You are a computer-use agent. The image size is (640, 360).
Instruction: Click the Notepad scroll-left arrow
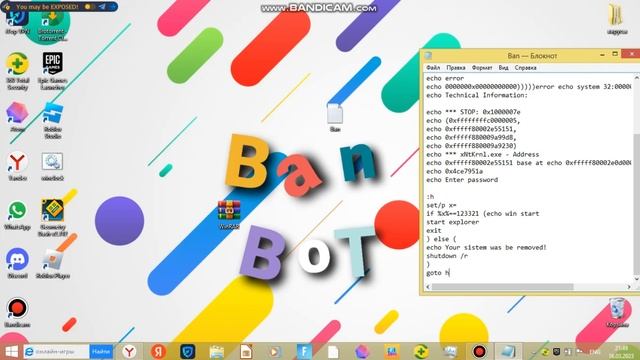tap(427, 287)
